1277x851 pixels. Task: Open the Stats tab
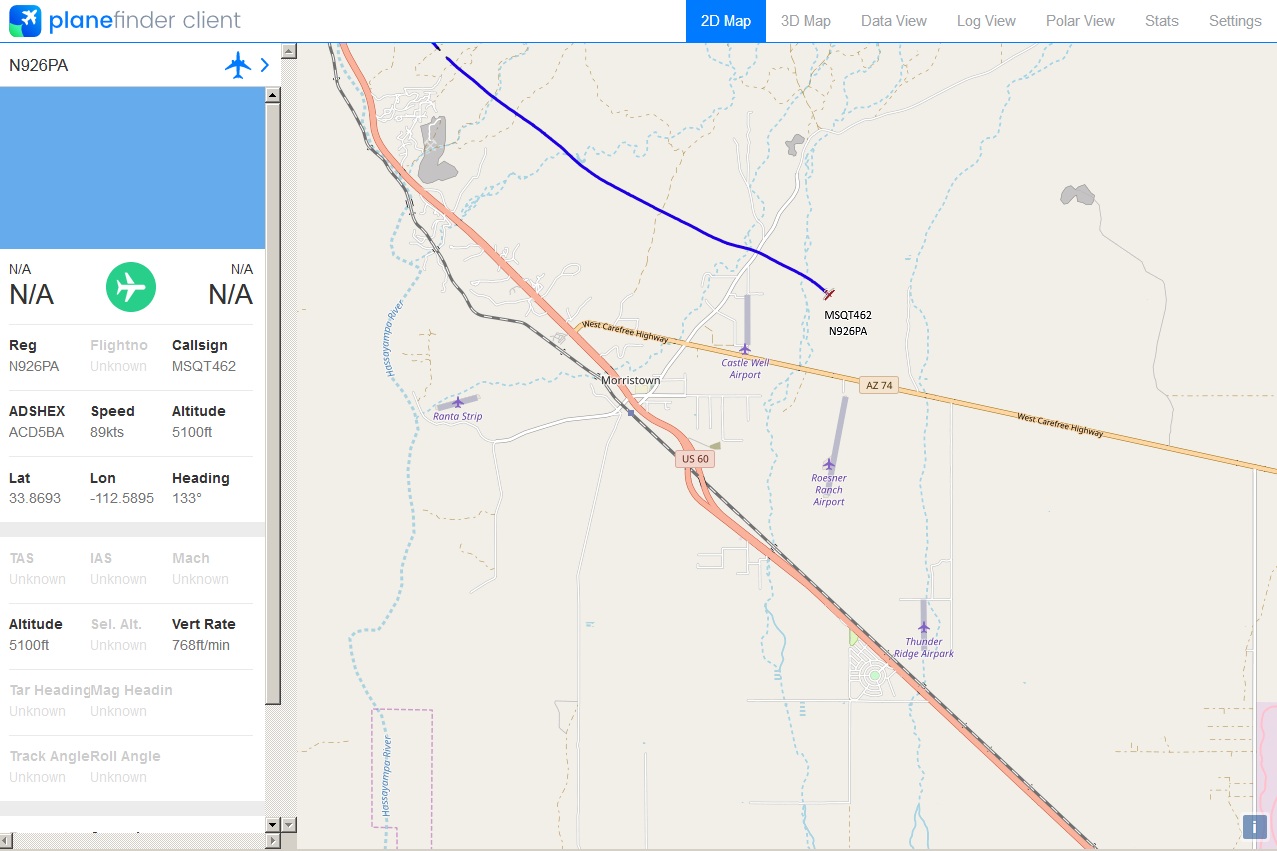[1162, 21]
